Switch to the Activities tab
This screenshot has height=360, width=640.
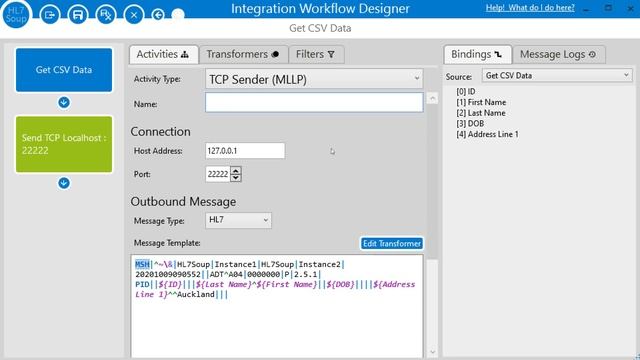(163, 54)
